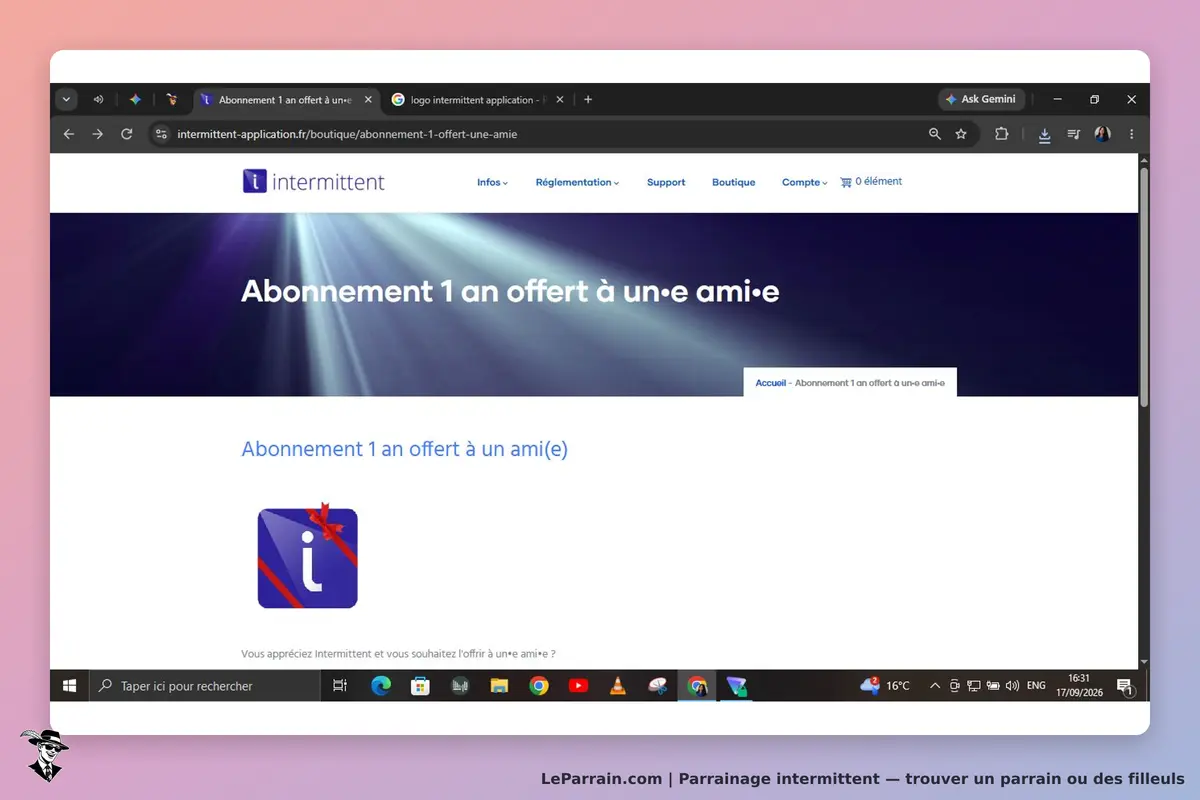This screenshot has height=800, width=1200.
Task: Open File Explorer from taskbar
Action: click(499, 686)
